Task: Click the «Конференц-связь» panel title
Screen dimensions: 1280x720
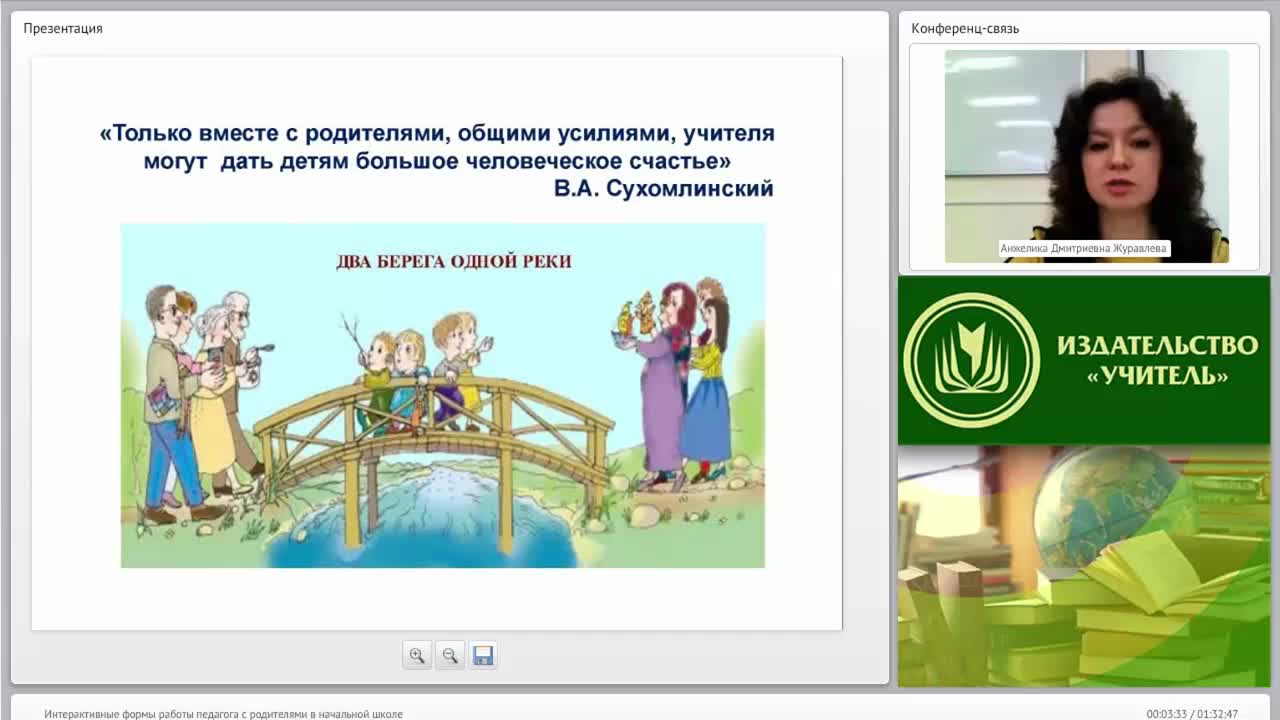Action: click(965, 28)
